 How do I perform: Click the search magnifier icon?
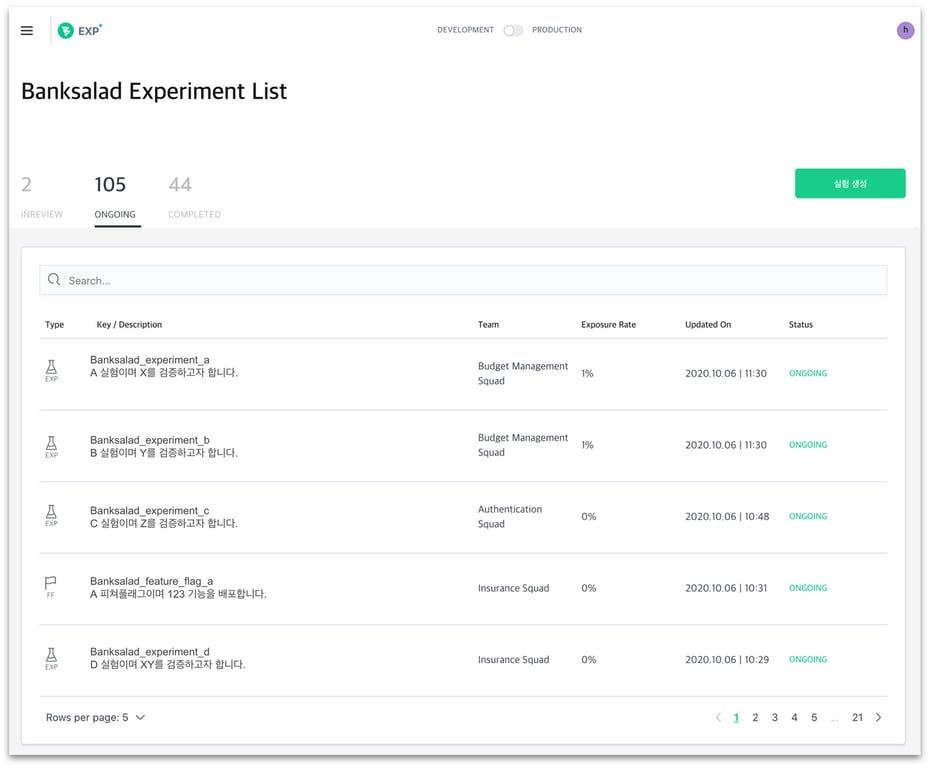[54, 280]
